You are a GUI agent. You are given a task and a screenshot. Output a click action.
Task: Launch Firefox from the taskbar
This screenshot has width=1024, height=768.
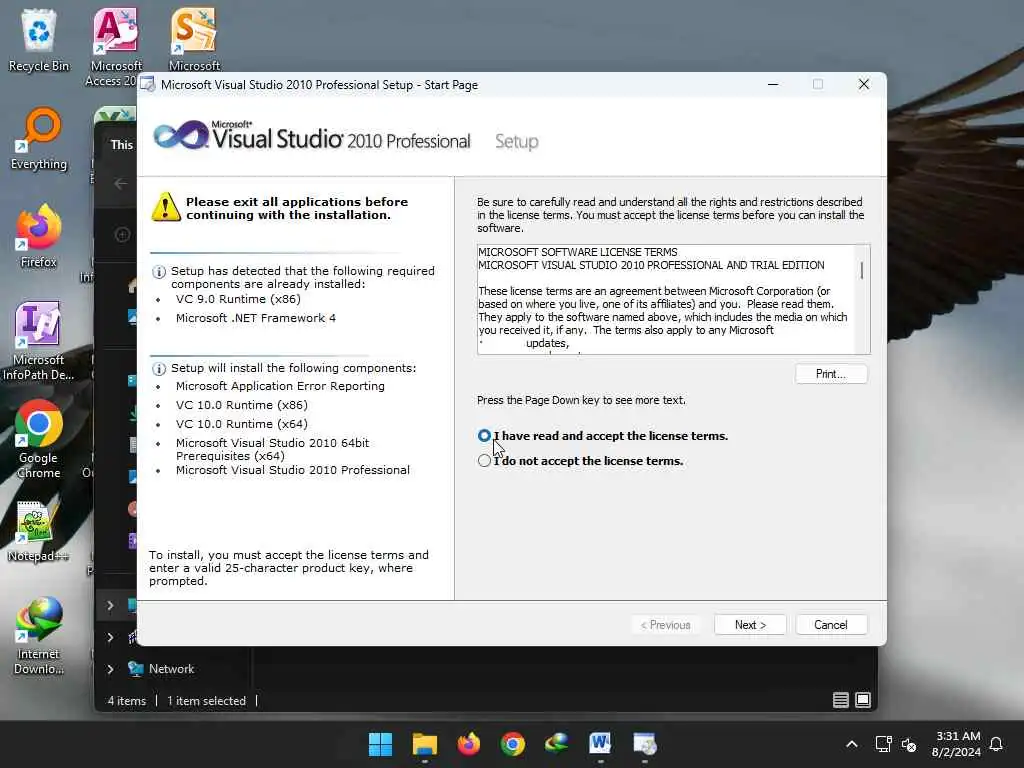coord(468,744)
